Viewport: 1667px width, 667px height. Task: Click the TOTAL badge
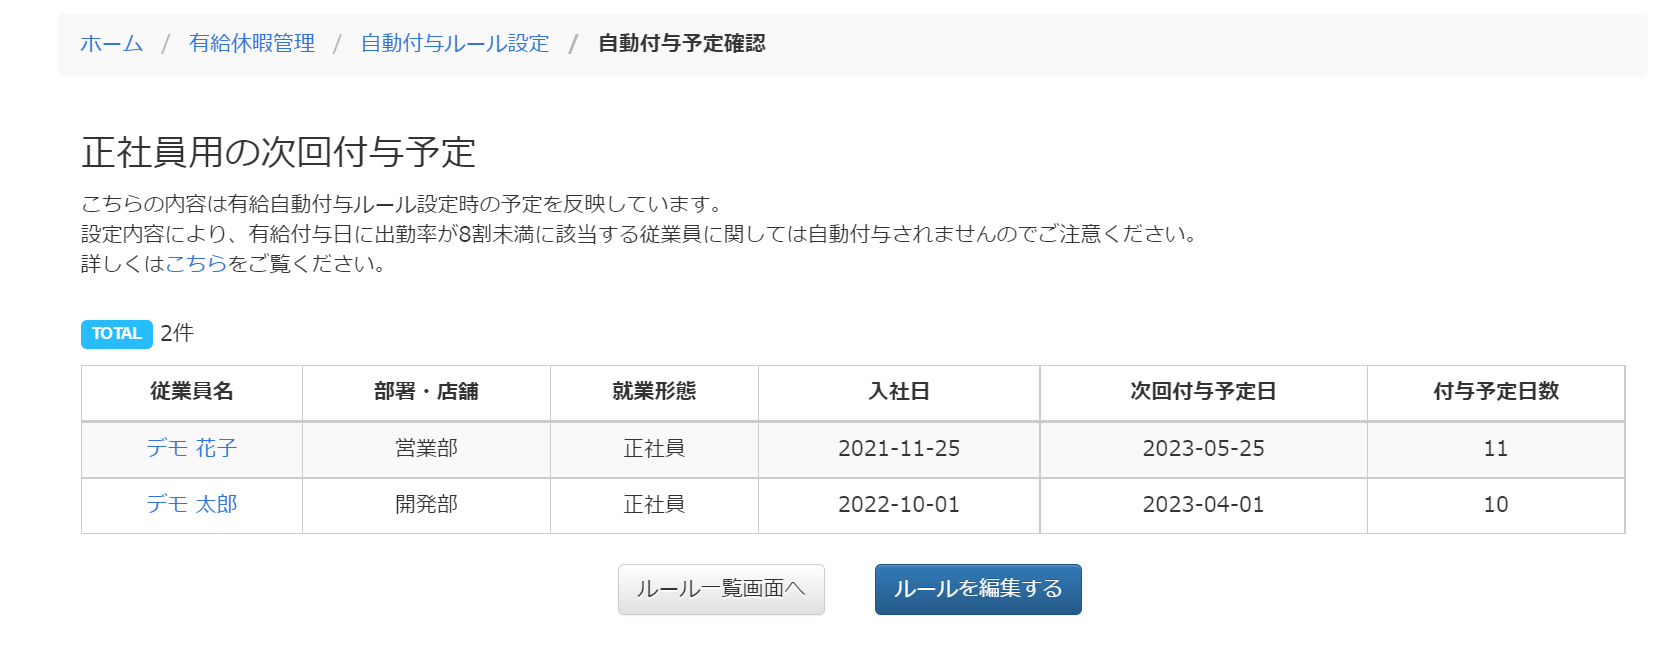tap(117, 334)
